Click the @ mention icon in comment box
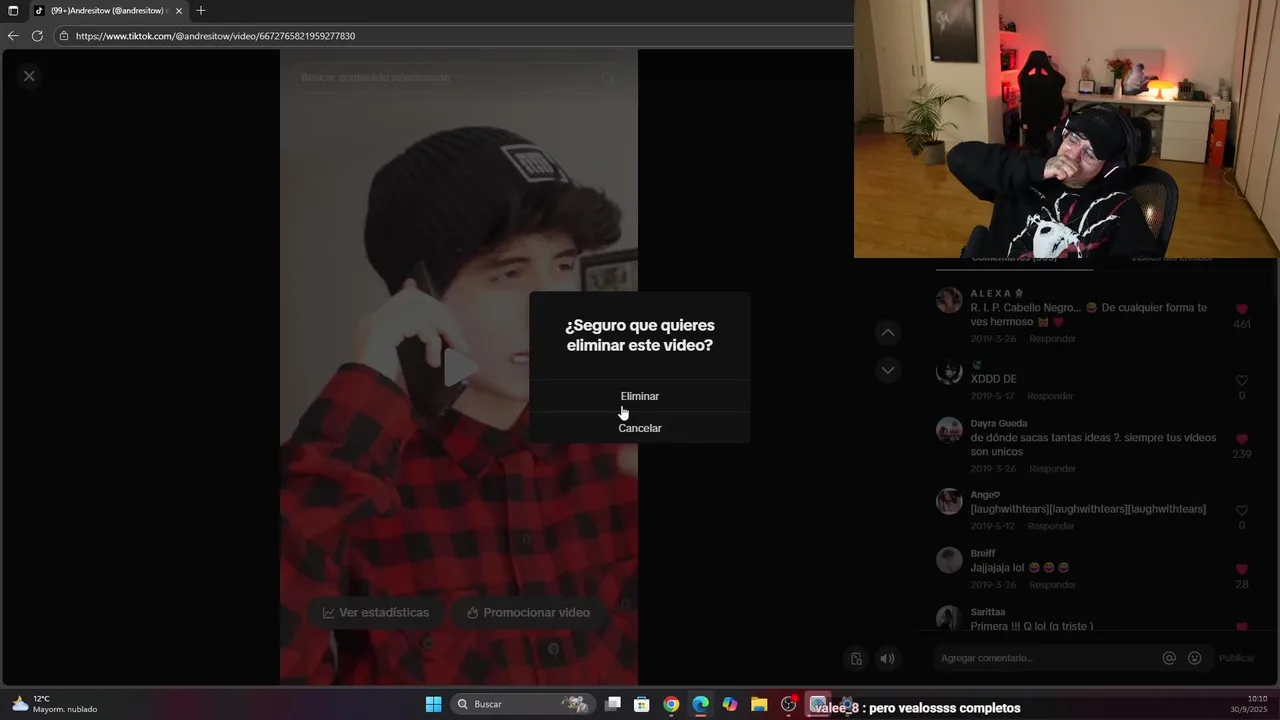This screenshot has width=1280, height=720. click(x=1169, y=658)
